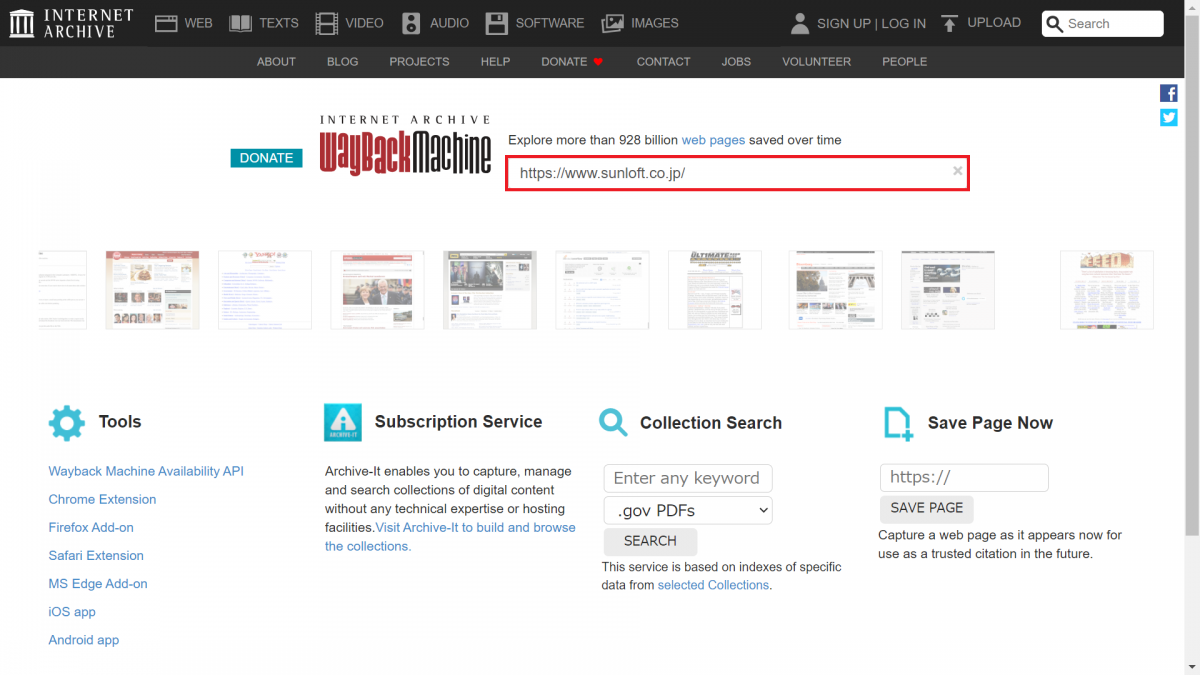The image size is (1200, 675).
Task: Click the 'Enter any keyword' field
Action: pyautogui.click(x=688, y=478)
